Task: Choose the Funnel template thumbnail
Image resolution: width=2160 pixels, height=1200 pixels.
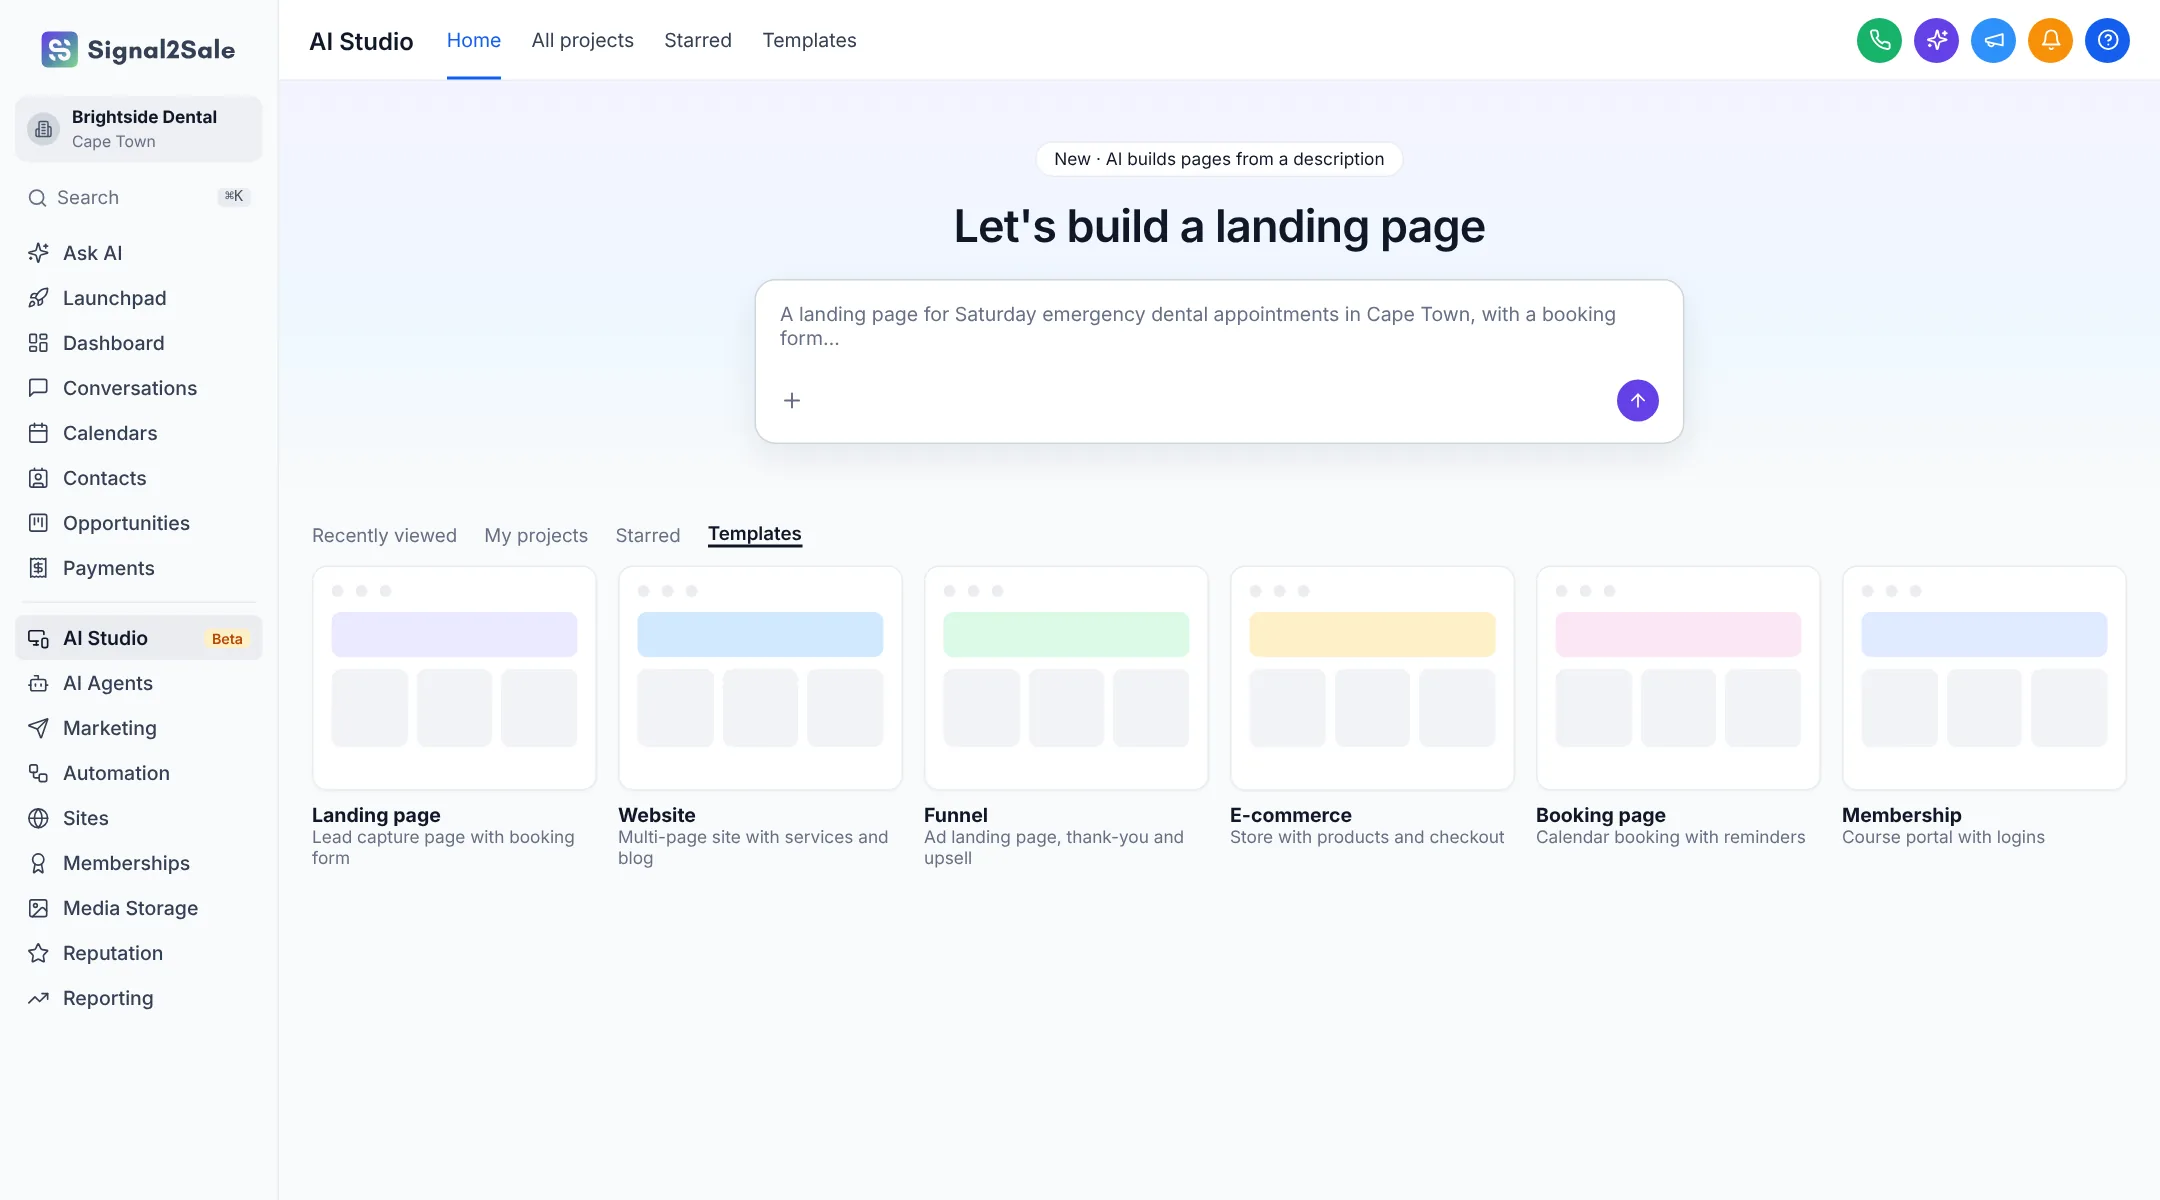Action: click(x=1066, y=678)
